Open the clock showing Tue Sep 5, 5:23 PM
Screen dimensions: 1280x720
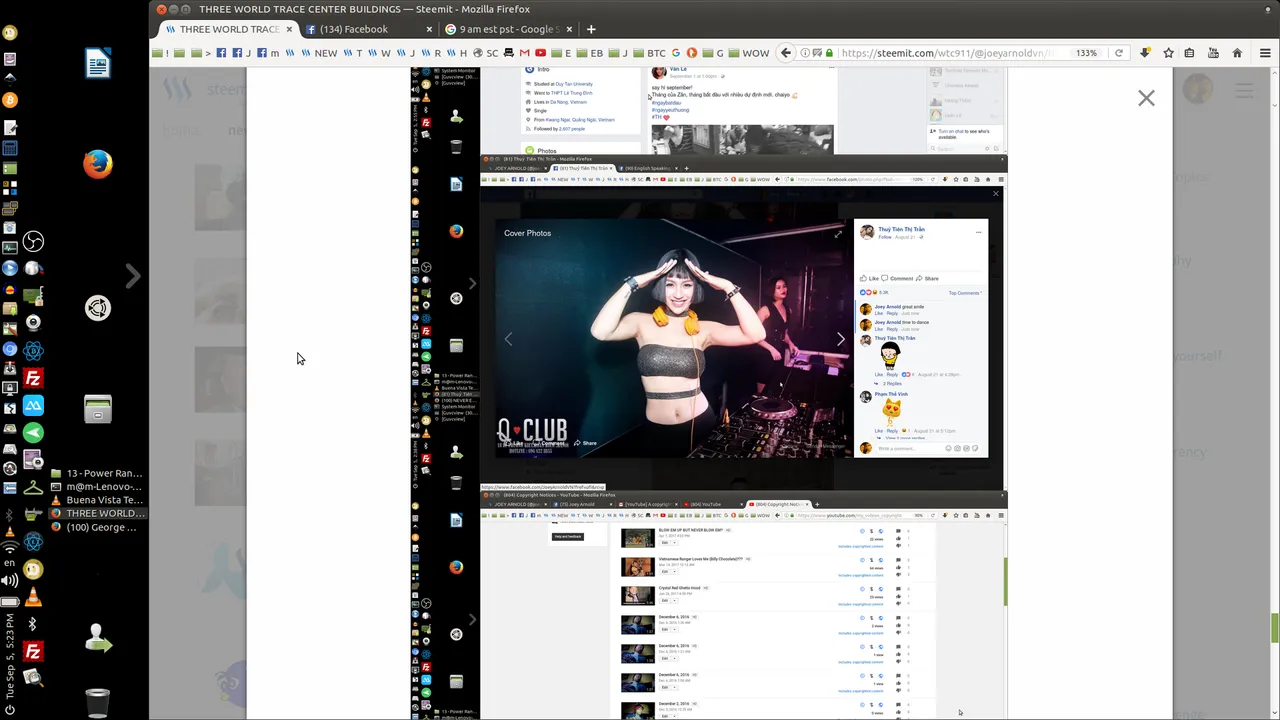(x=10, y=656)
